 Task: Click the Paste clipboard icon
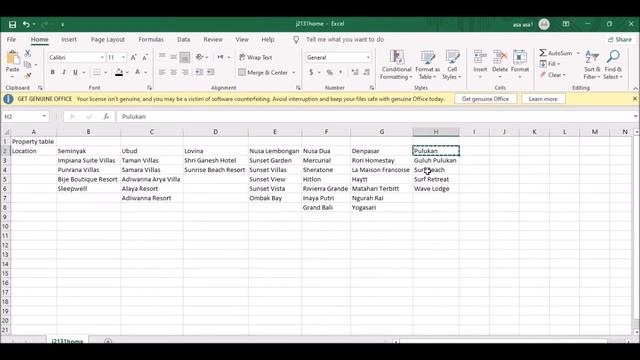pos(13,58)
